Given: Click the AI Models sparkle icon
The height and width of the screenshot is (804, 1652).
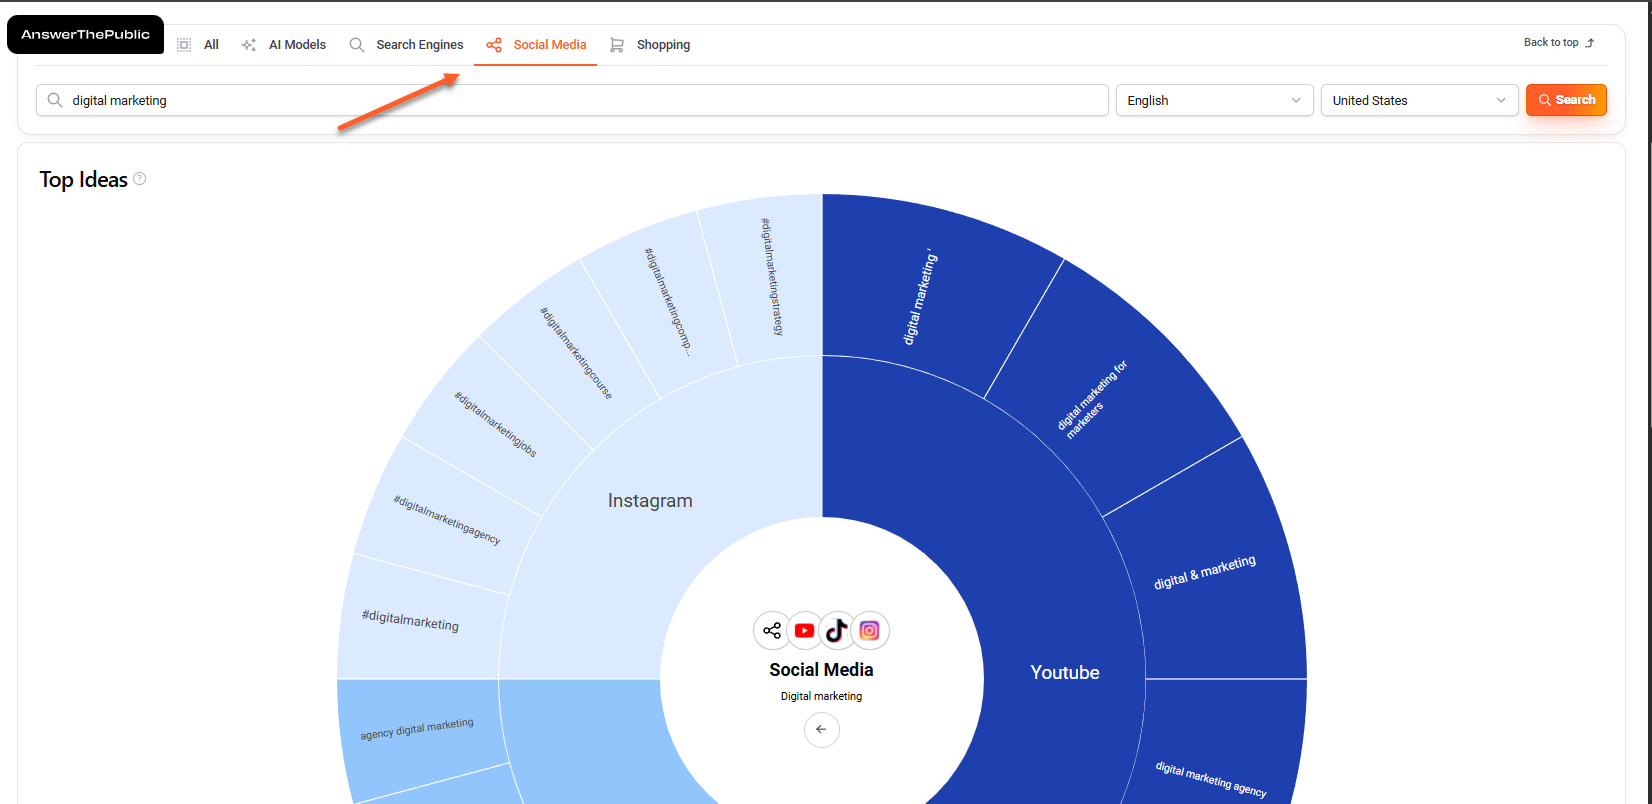Looking at the screenshot, I should (x=249, y=45).
